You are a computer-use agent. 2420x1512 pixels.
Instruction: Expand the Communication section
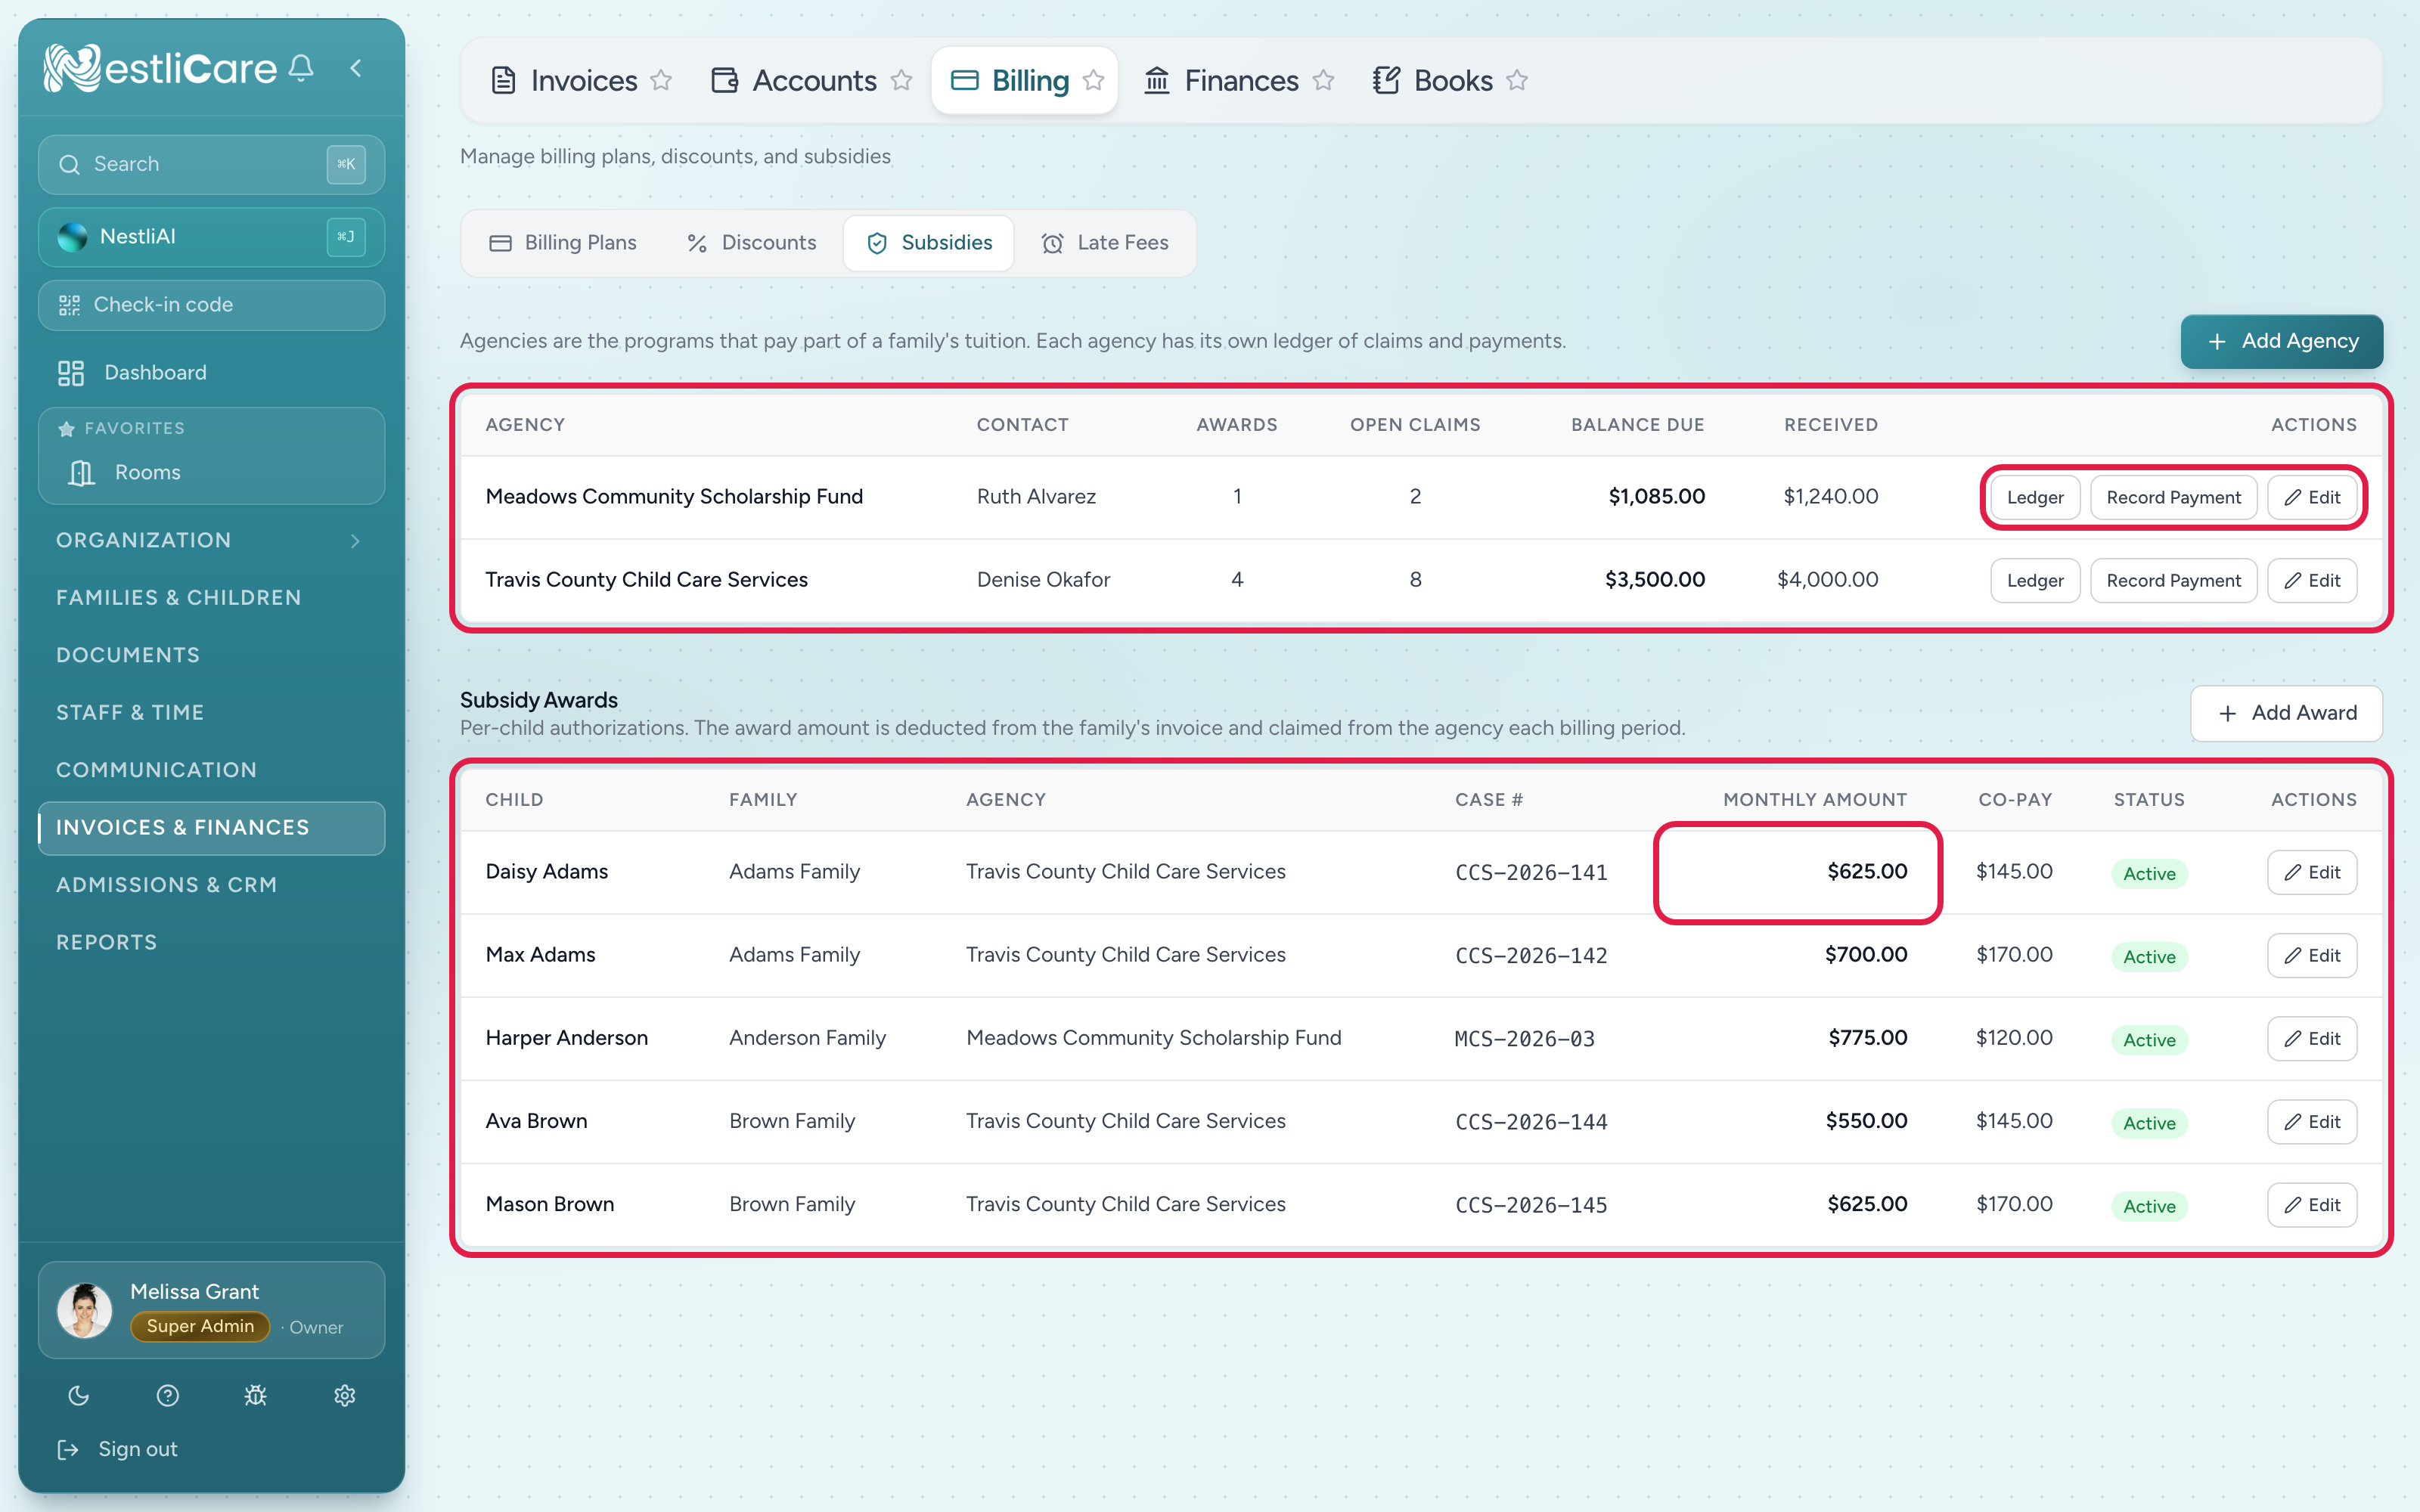tap(211, 771)
